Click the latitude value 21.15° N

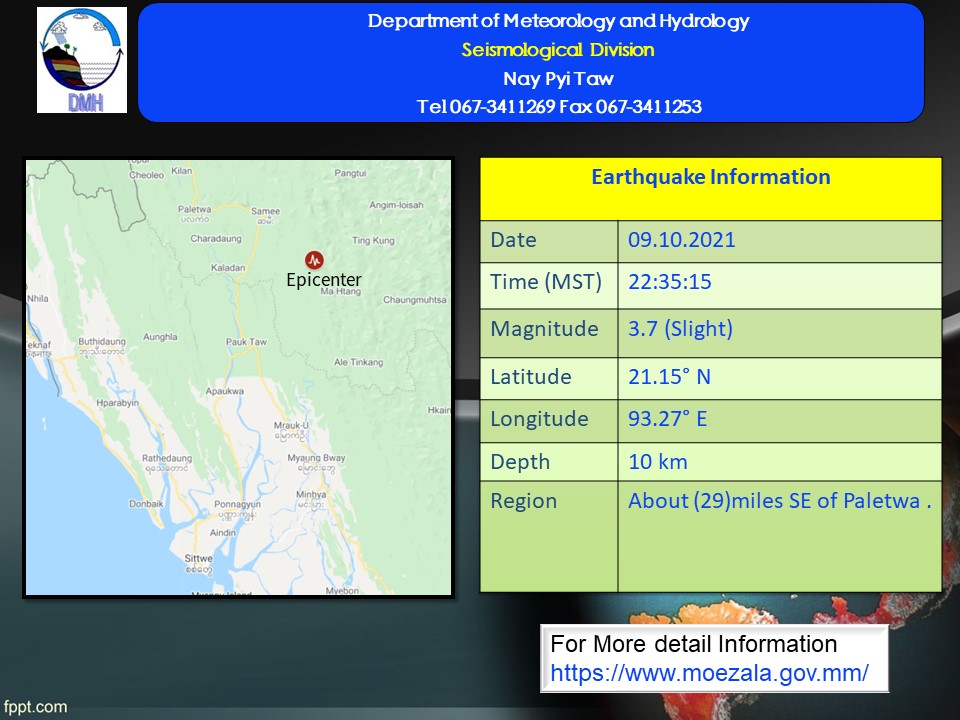pos(669,377)
